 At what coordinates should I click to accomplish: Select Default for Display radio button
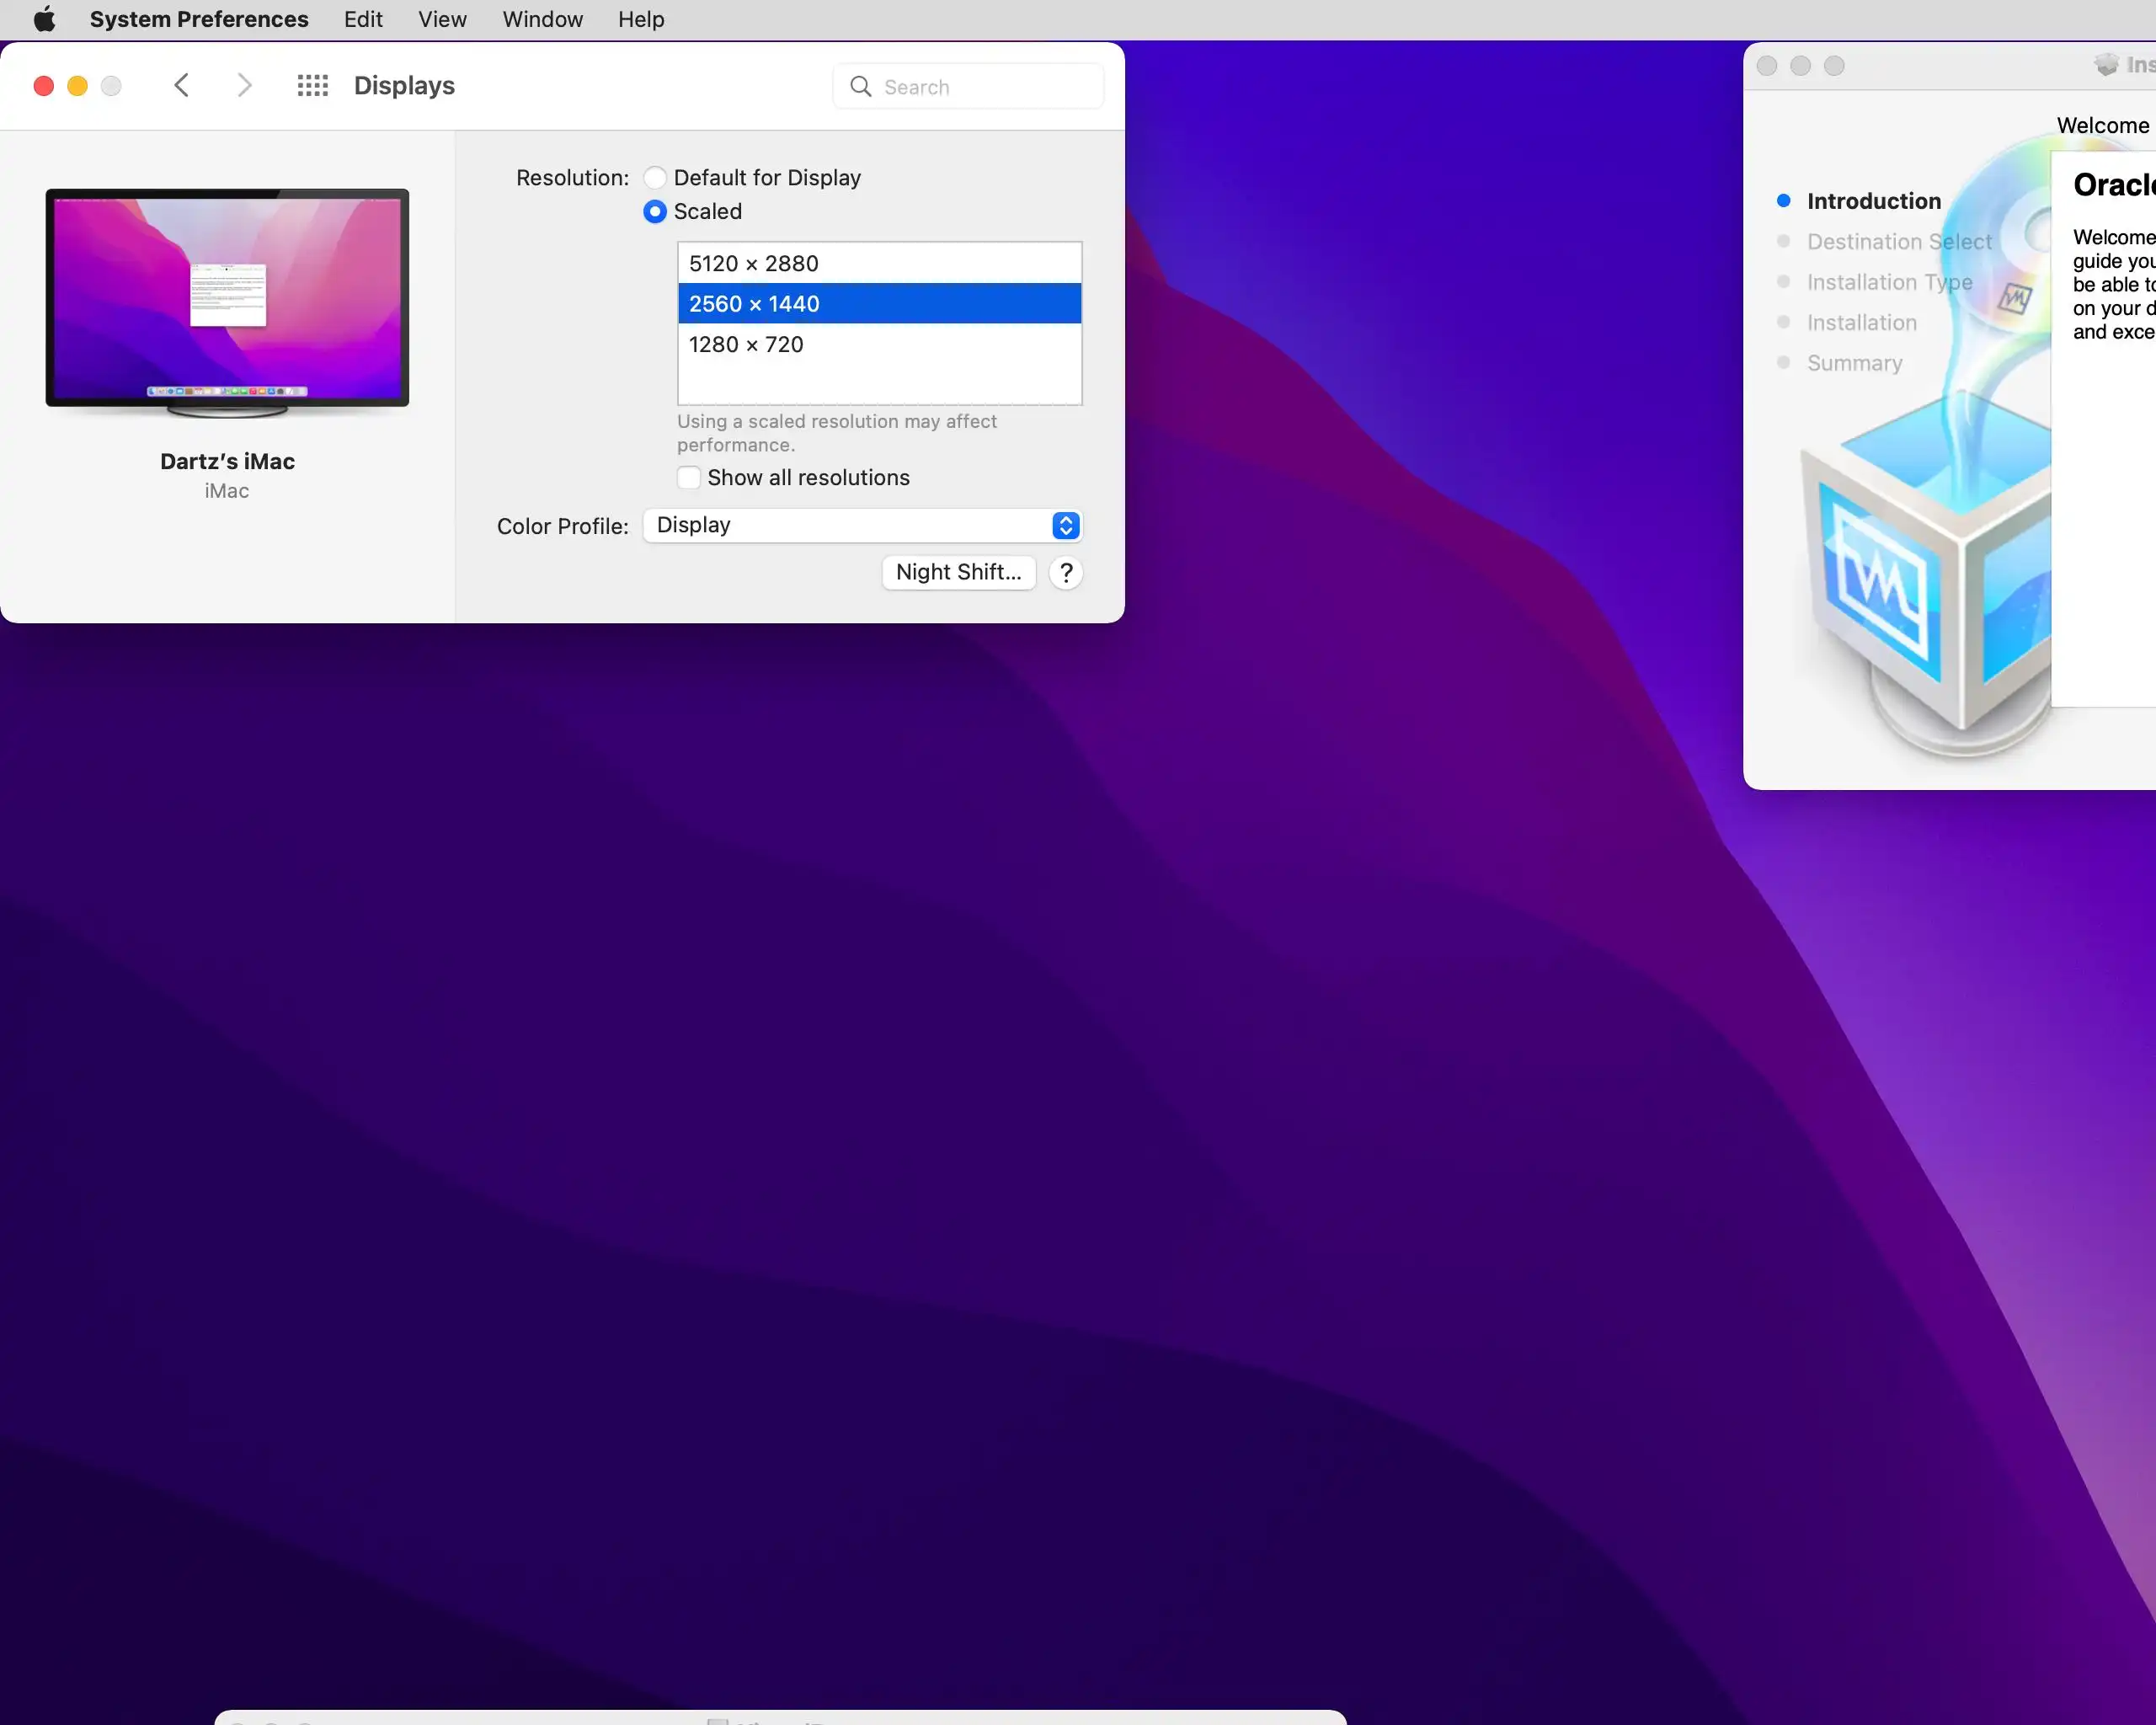(655, 178)
